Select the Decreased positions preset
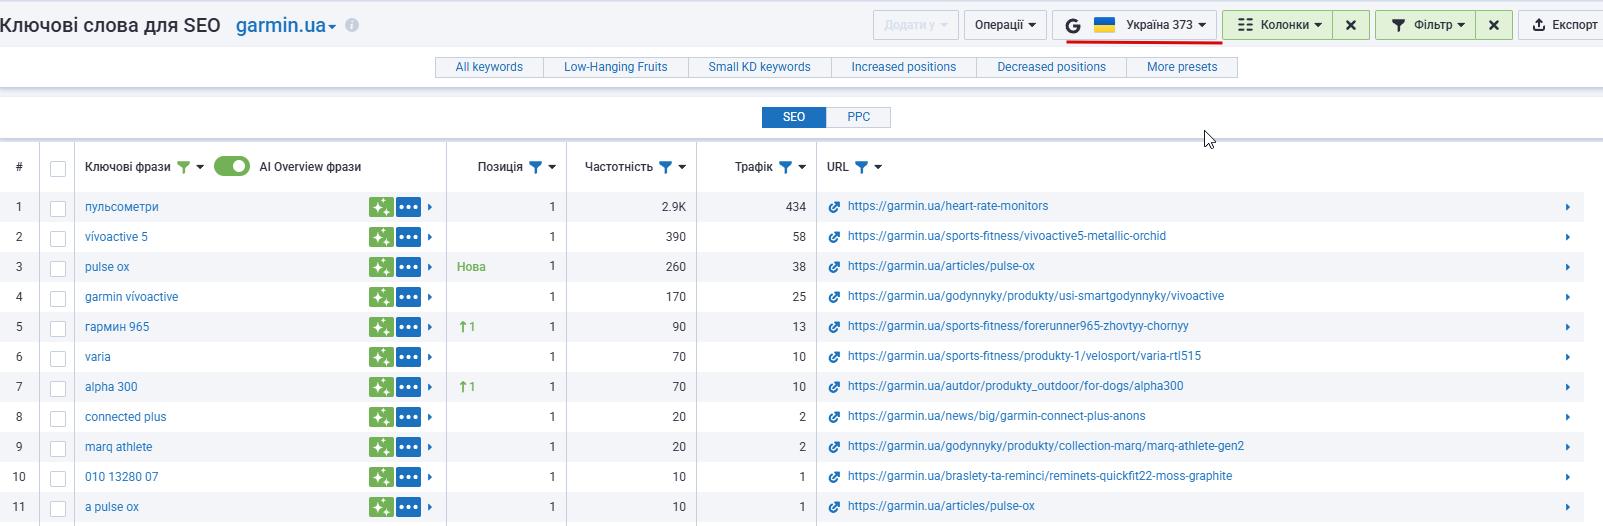This screenshot has height=526, width=1603. pyautogui.click(x=1052, y=67)
